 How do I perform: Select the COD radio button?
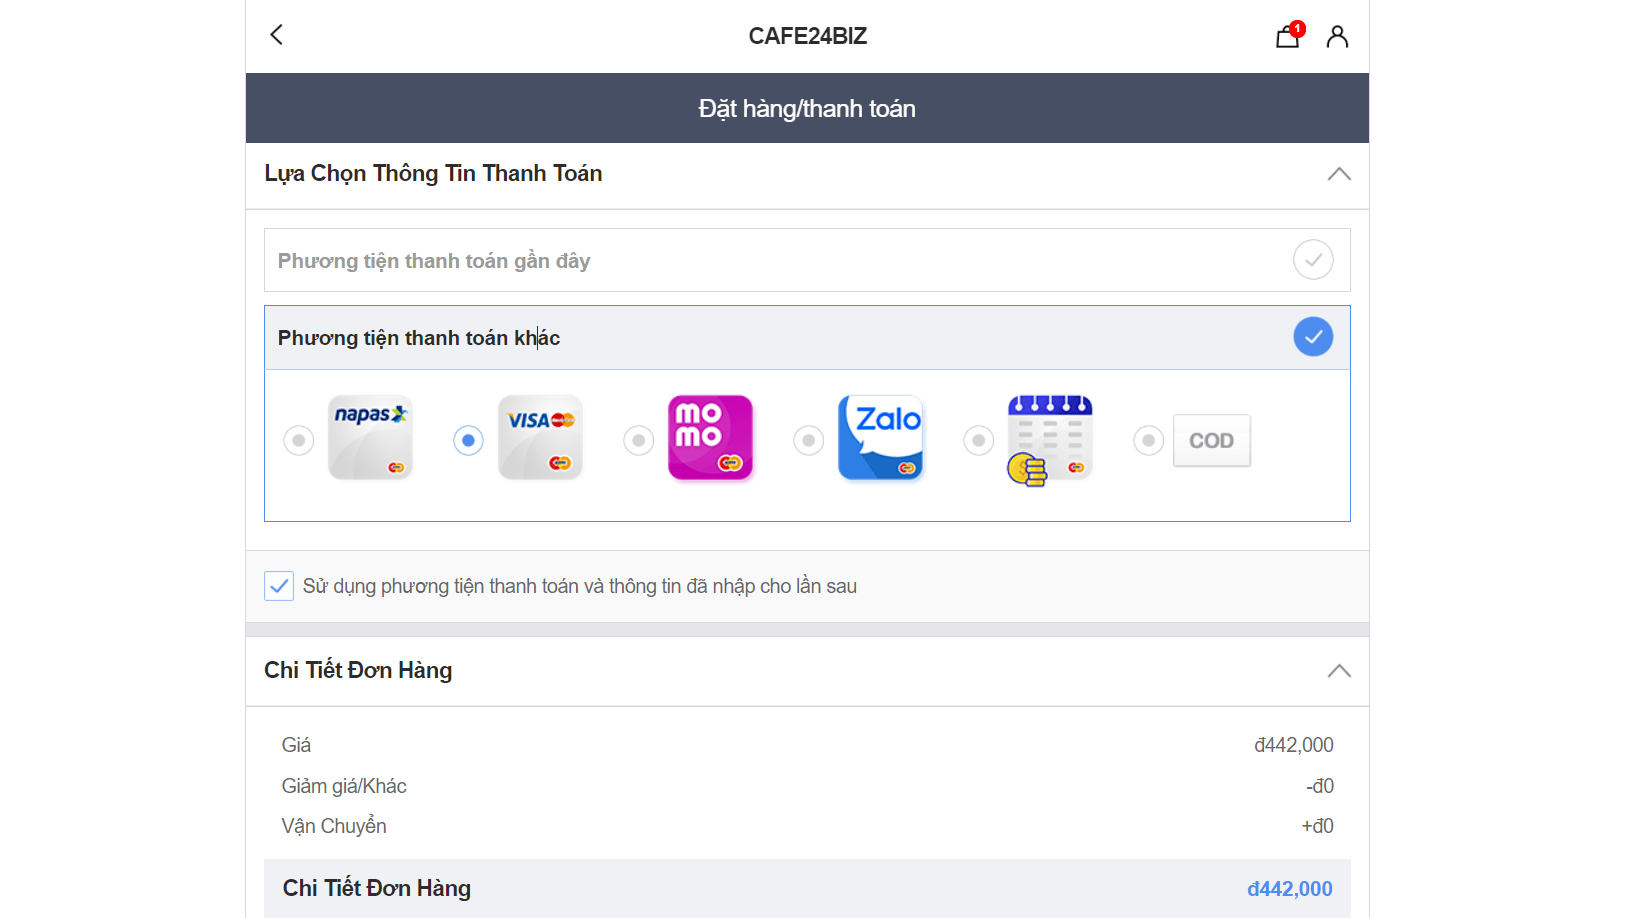point(1149,440)
